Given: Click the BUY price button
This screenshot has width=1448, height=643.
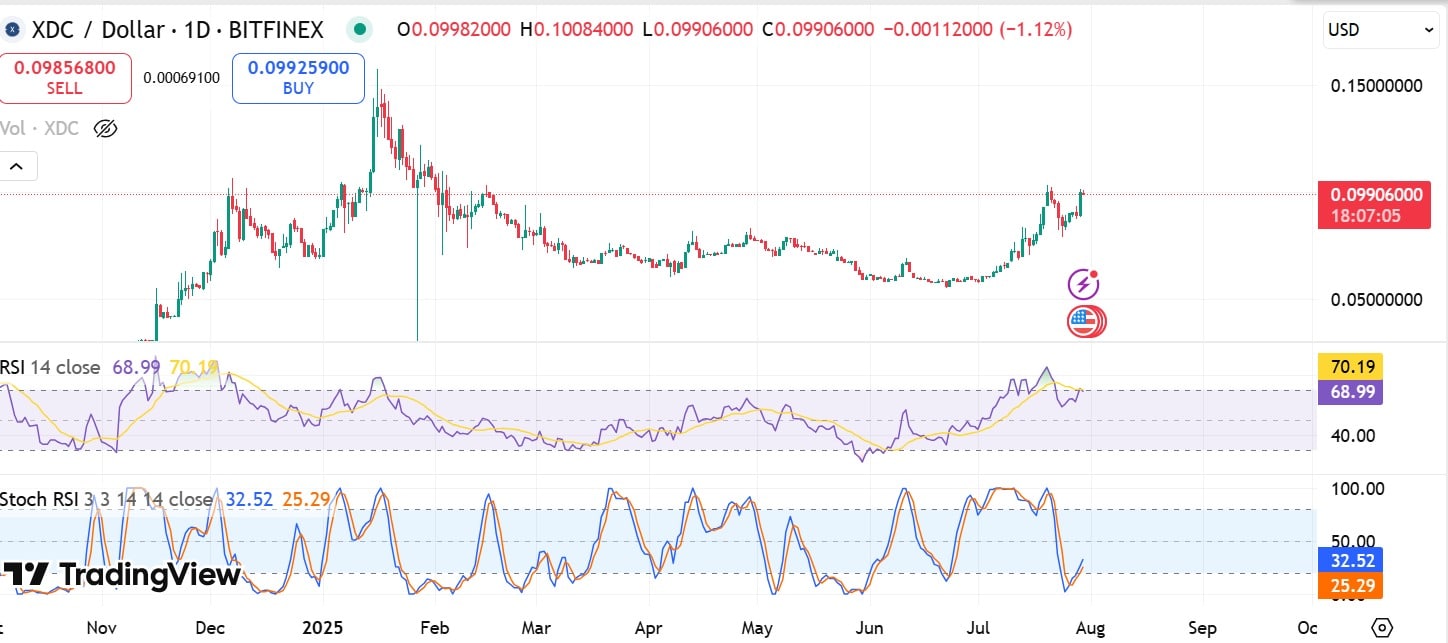Looking at the screenshot, I should [297, 77].
